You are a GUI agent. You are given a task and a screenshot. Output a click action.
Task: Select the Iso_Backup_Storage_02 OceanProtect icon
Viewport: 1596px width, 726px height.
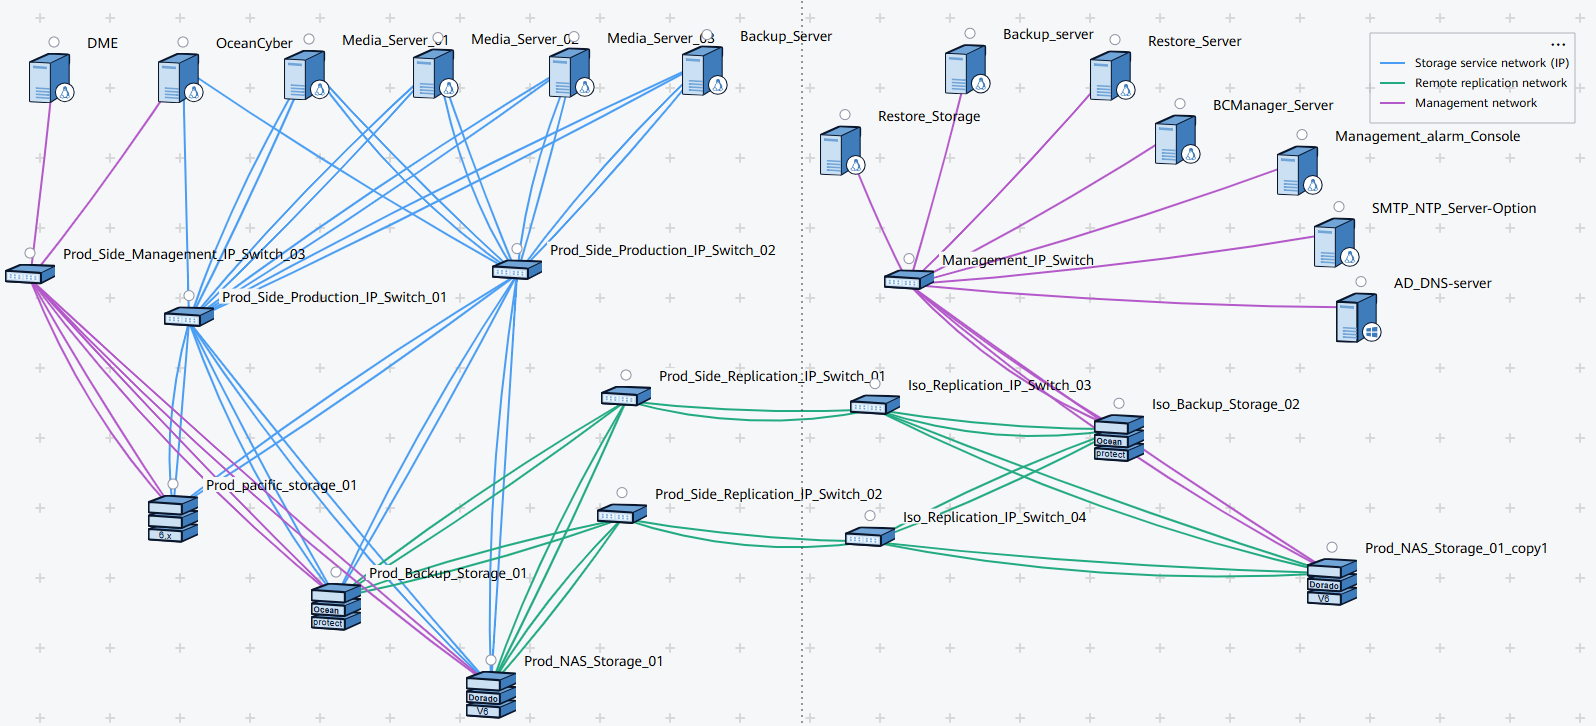click(1119, 438)
